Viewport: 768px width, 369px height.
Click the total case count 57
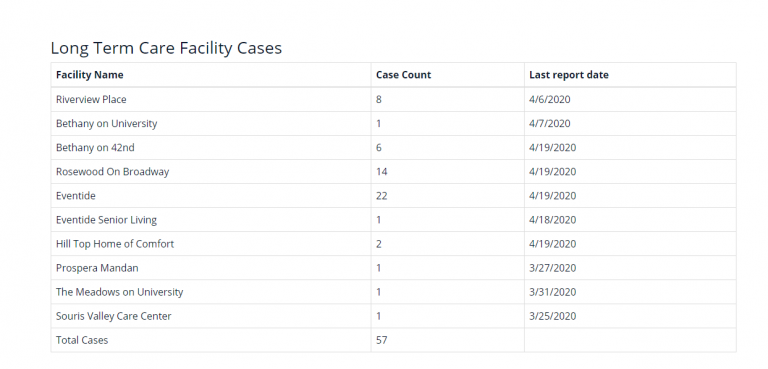tap(382, 340)
